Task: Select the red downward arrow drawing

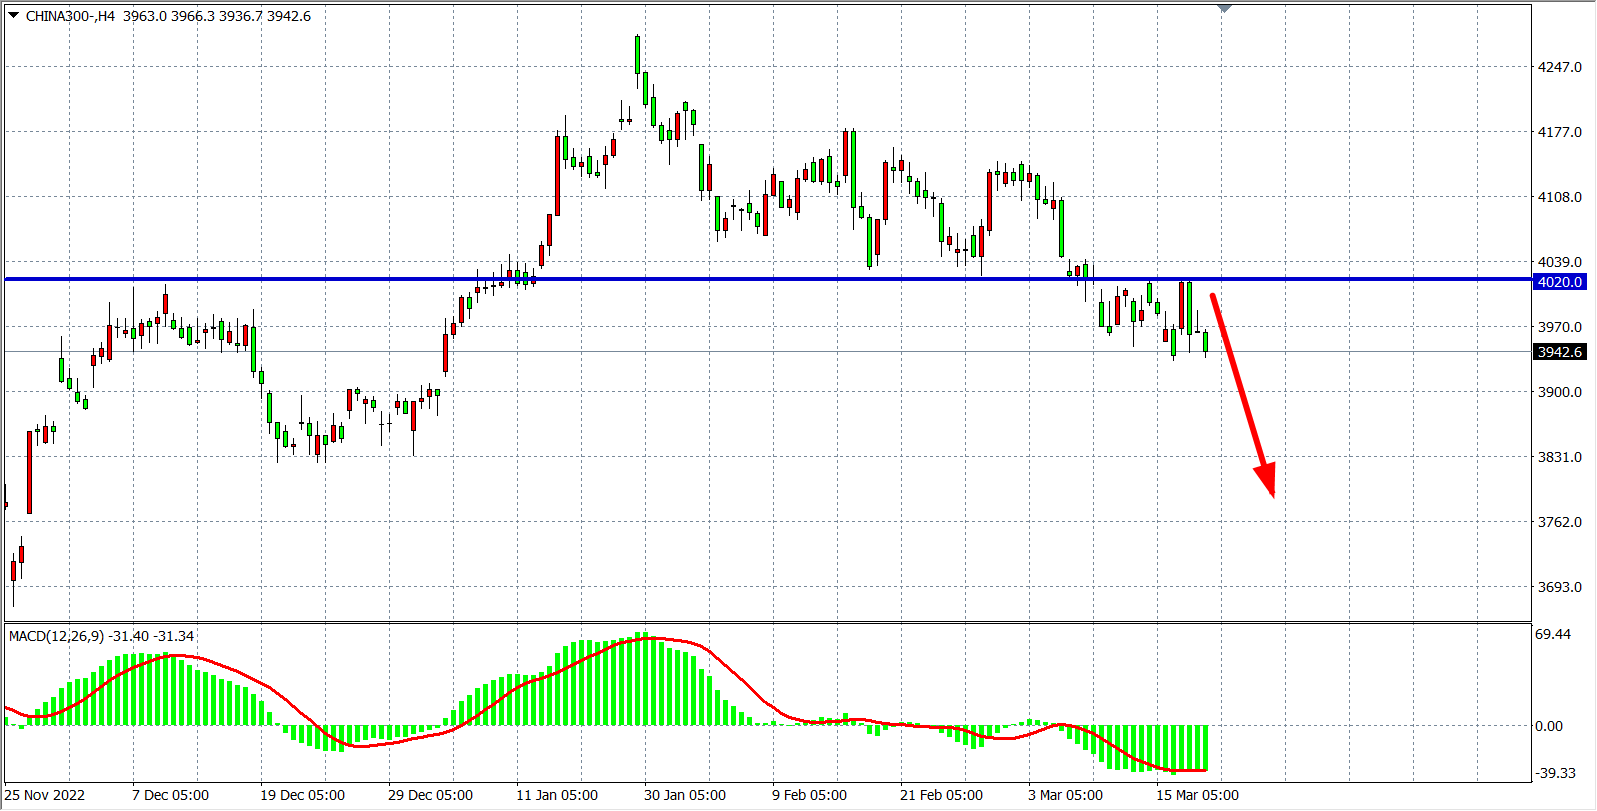Action: (x=1243, y=395)
